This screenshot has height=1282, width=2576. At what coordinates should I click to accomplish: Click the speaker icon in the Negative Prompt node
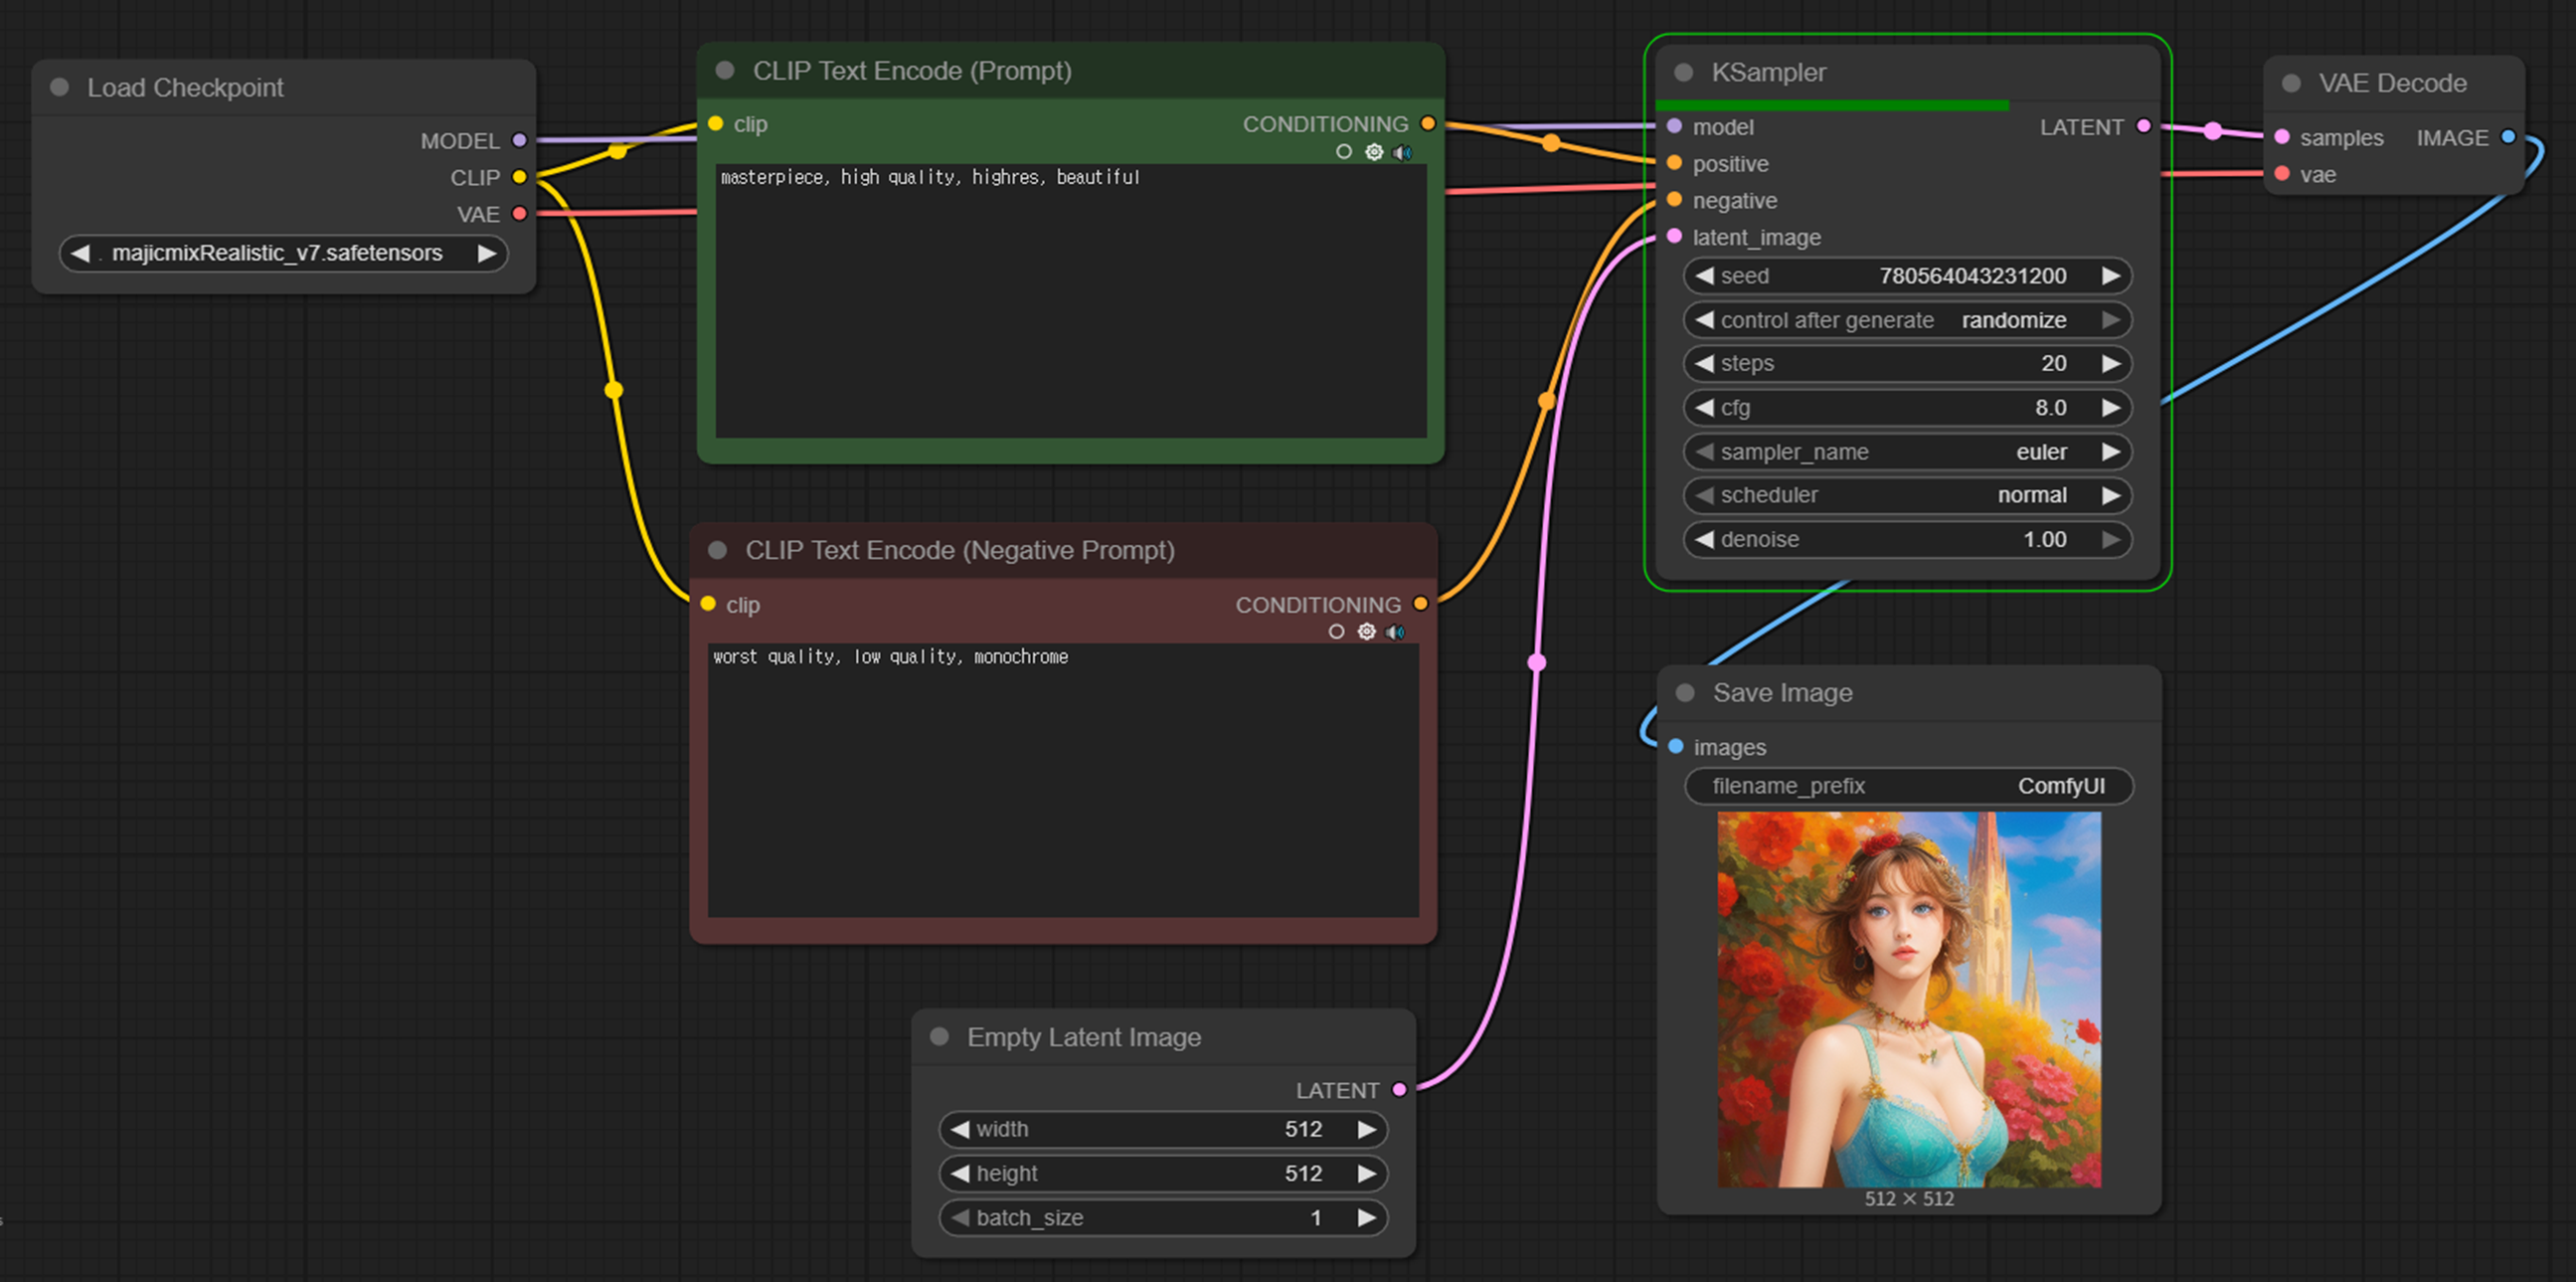click(x=1396, y=632)
